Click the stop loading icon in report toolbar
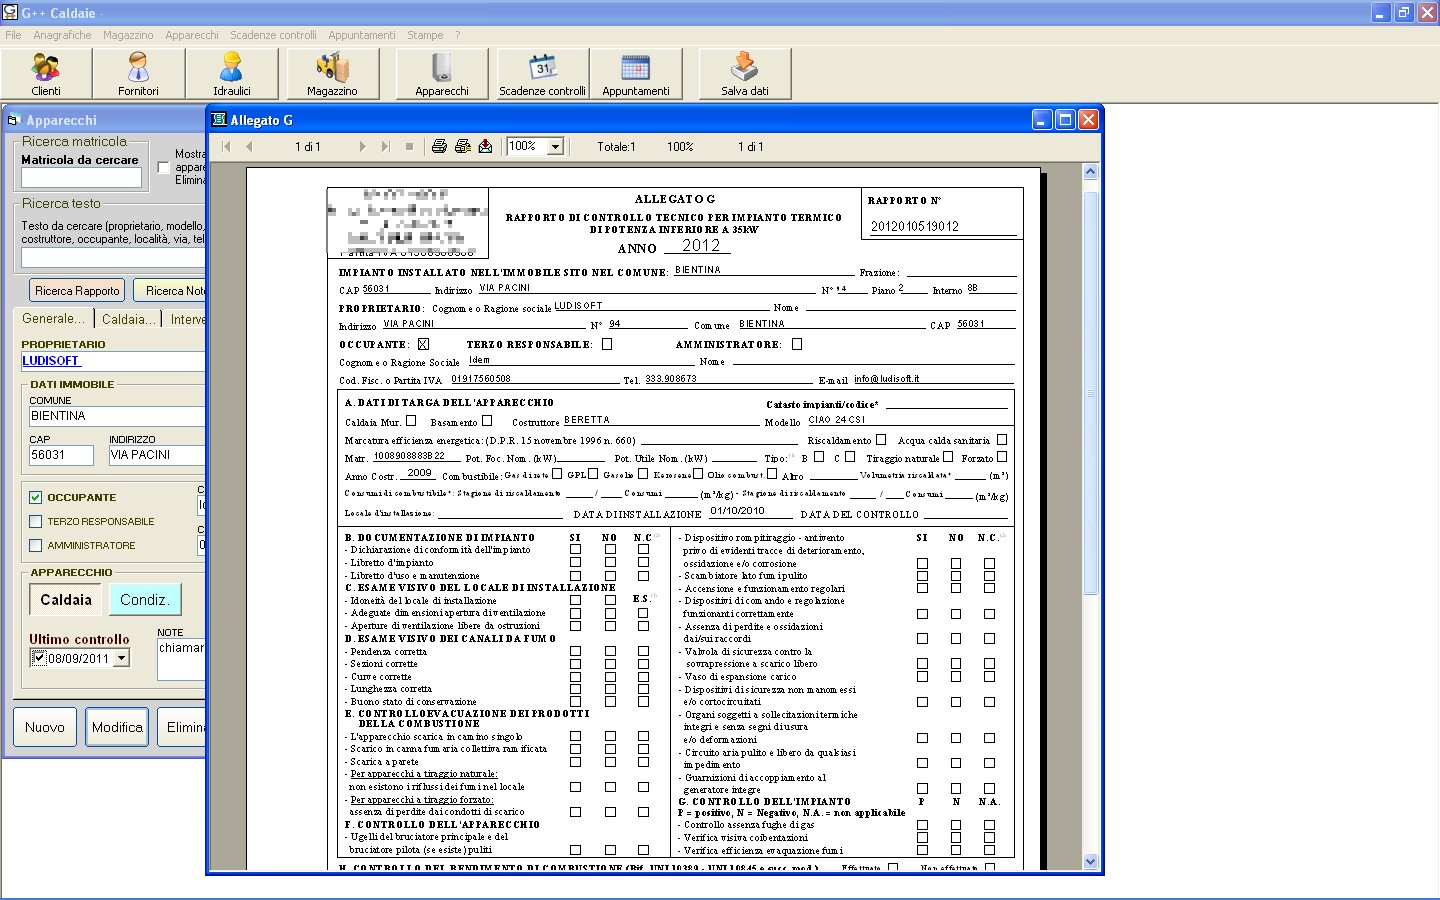This screenshot has height=900, width=1440. [x=409, y=146]
